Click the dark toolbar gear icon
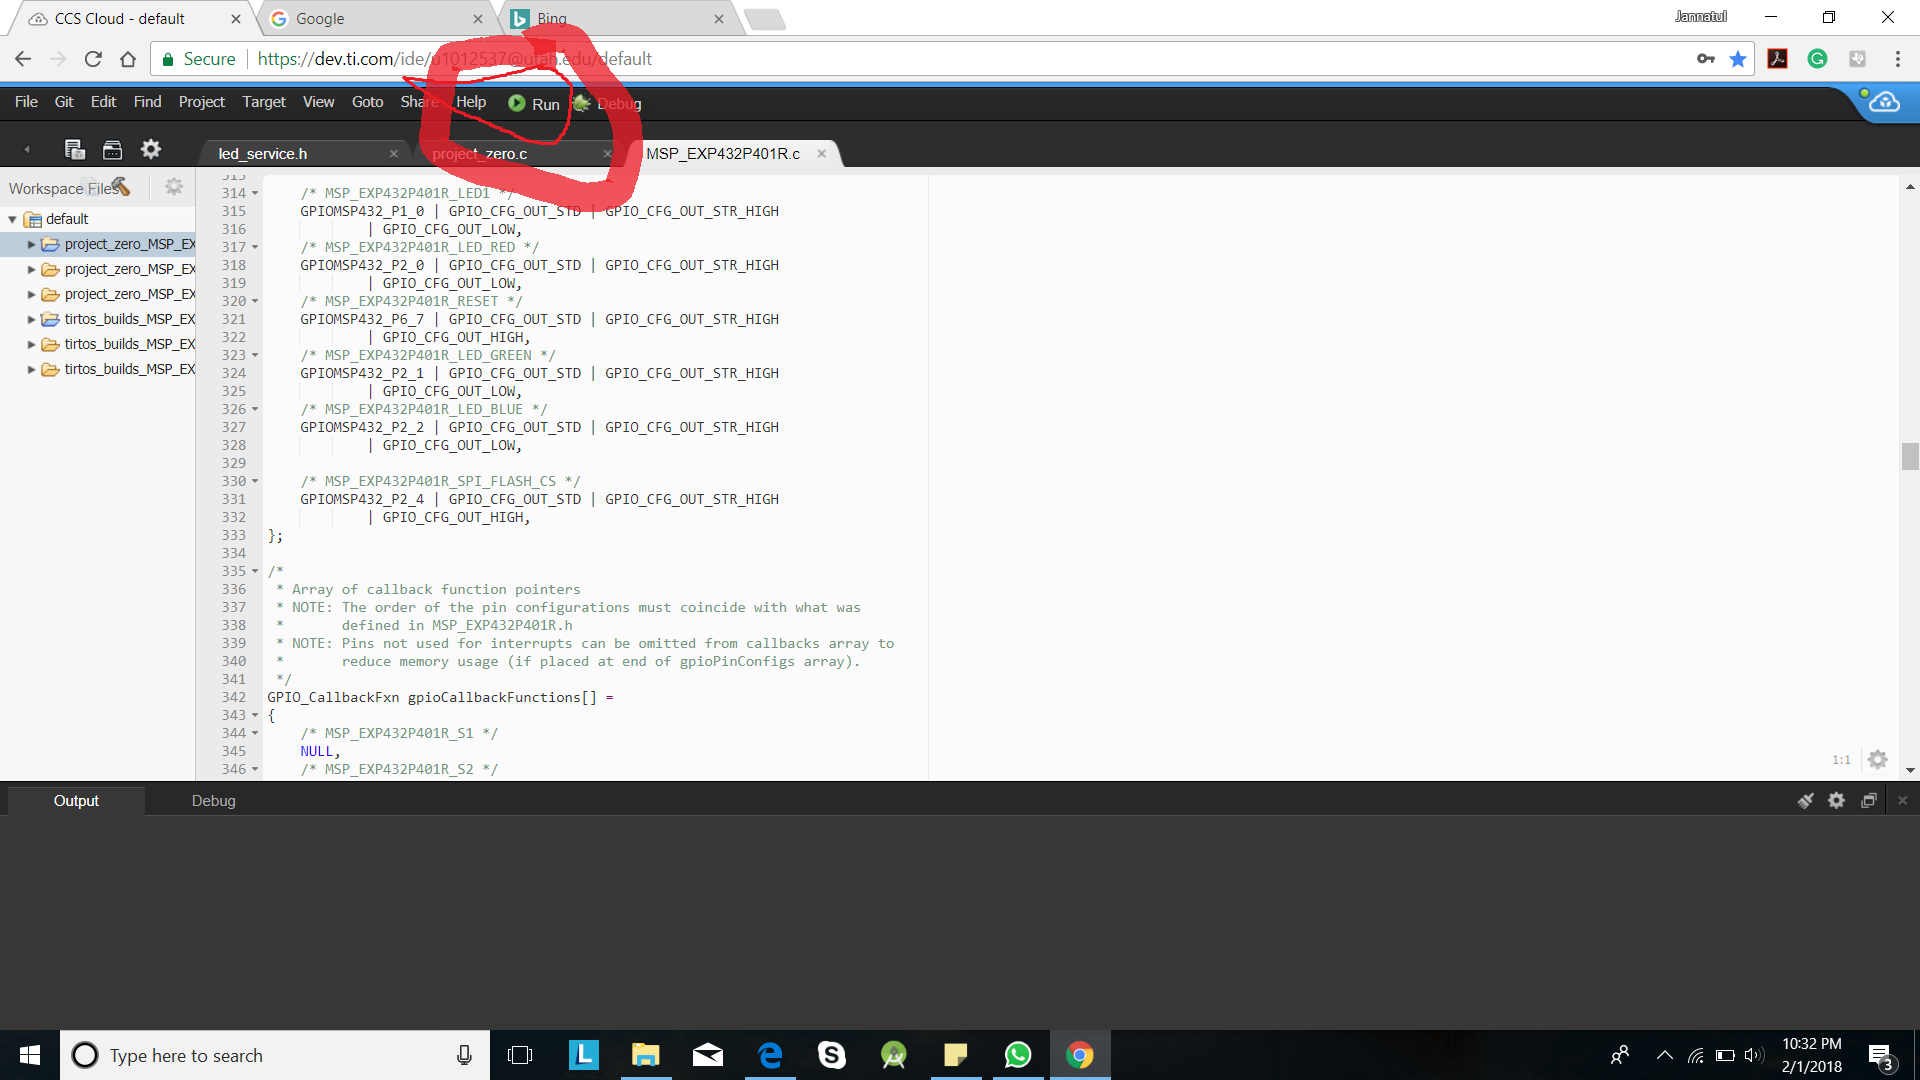Viewport: 1920px width, 1080px height. click(151, 150)
